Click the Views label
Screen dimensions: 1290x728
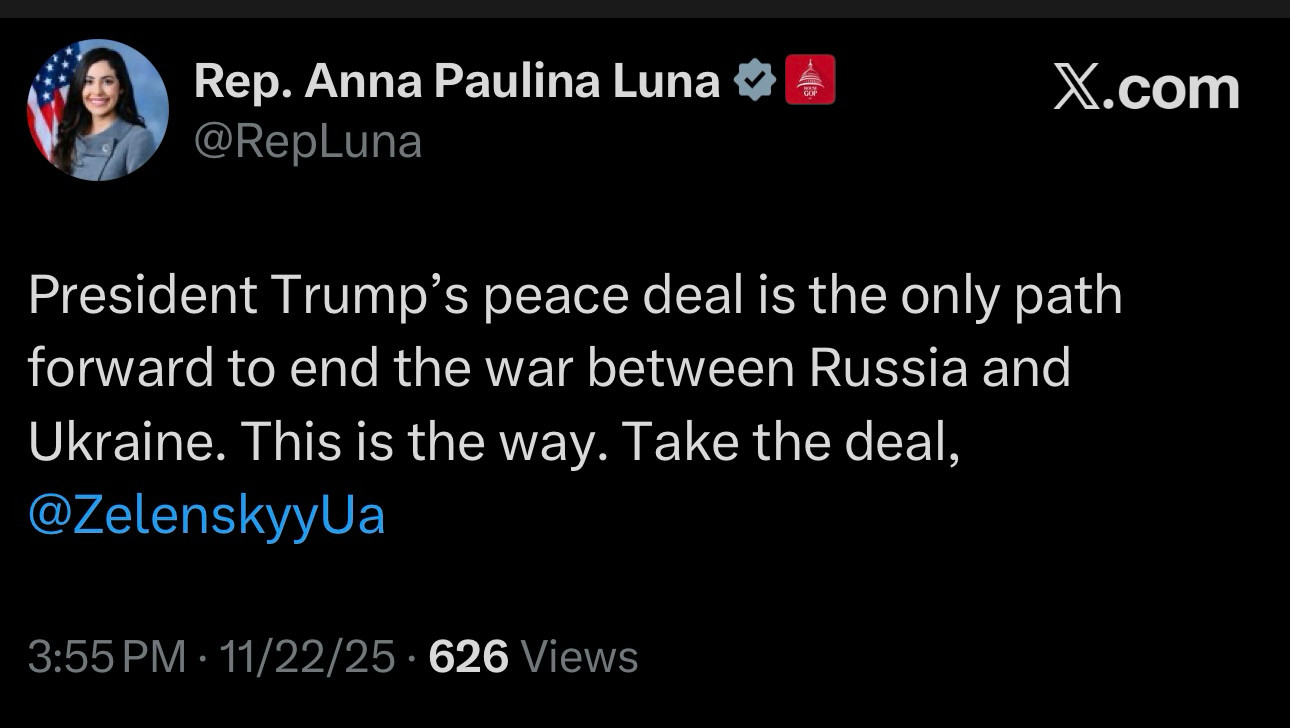coord(580,657)
